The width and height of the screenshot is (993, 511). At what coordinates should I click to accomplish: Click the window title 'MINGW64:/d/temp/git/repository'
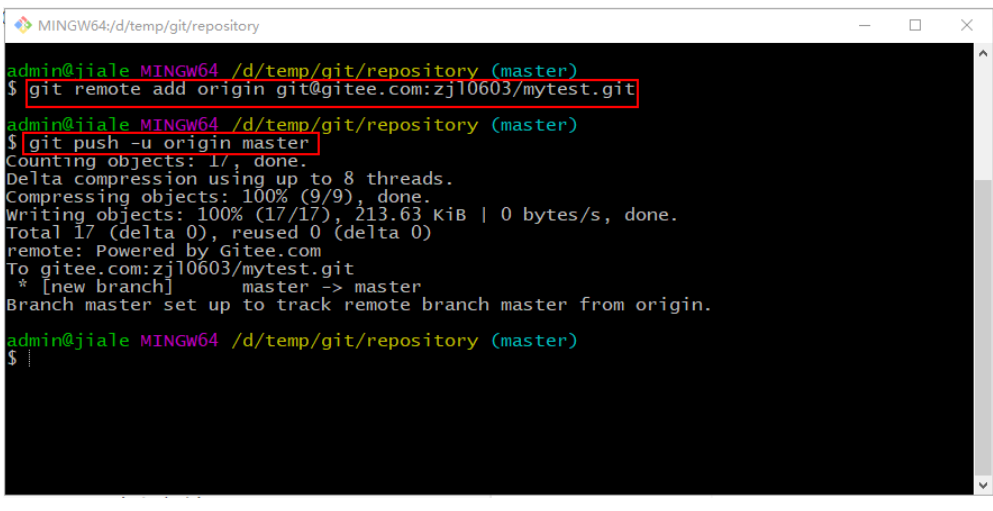coord(148,26)
